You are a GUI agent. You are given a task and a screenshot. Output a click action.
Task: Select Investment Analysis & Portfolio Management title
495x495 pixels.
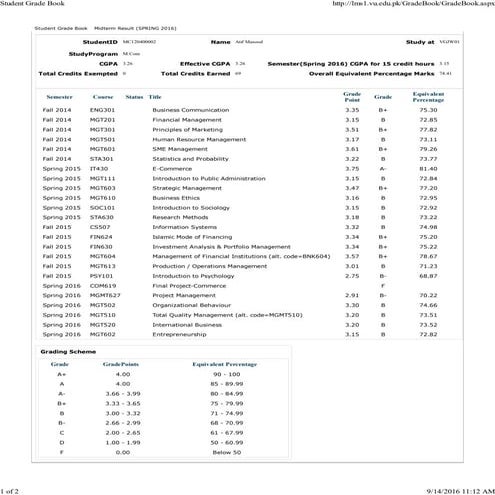click(x=221, y=247)
